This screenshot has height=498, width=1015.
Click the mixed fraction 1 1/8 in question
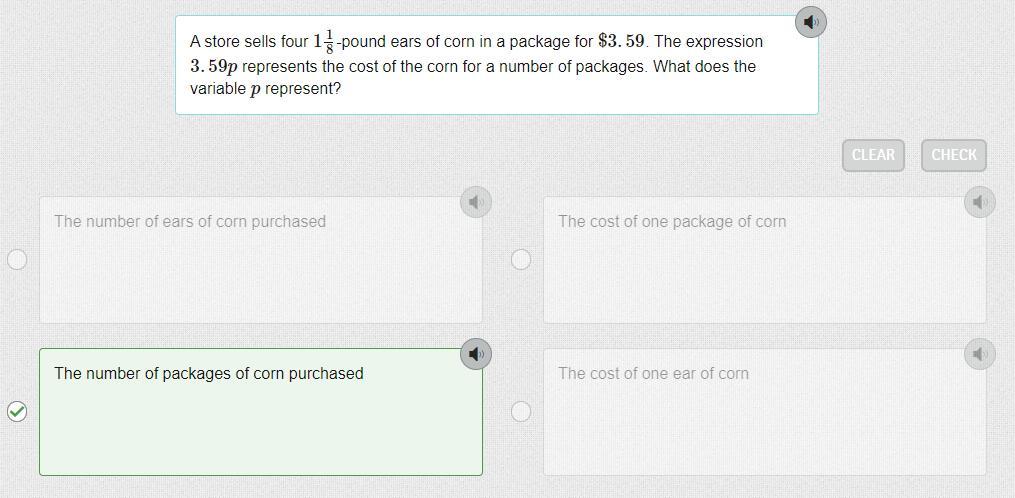pos(324,42)
